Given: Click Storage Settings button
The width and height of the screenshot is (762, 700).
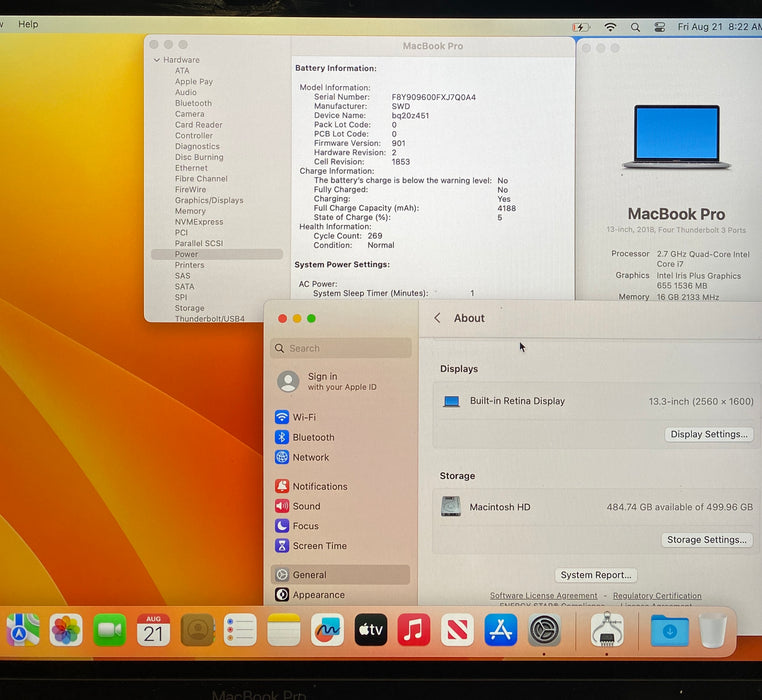Looking at the screenshot, I should [x=707, y=540].
